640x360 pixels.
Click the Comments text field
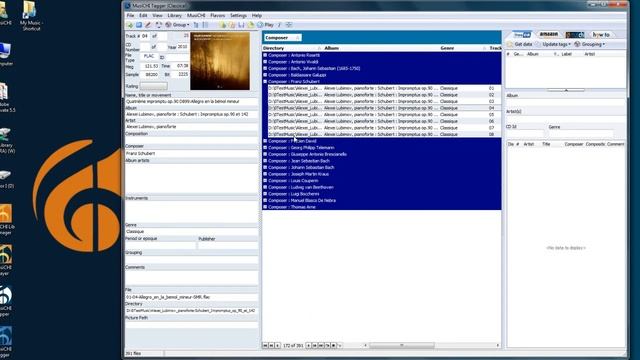point(191,278)
